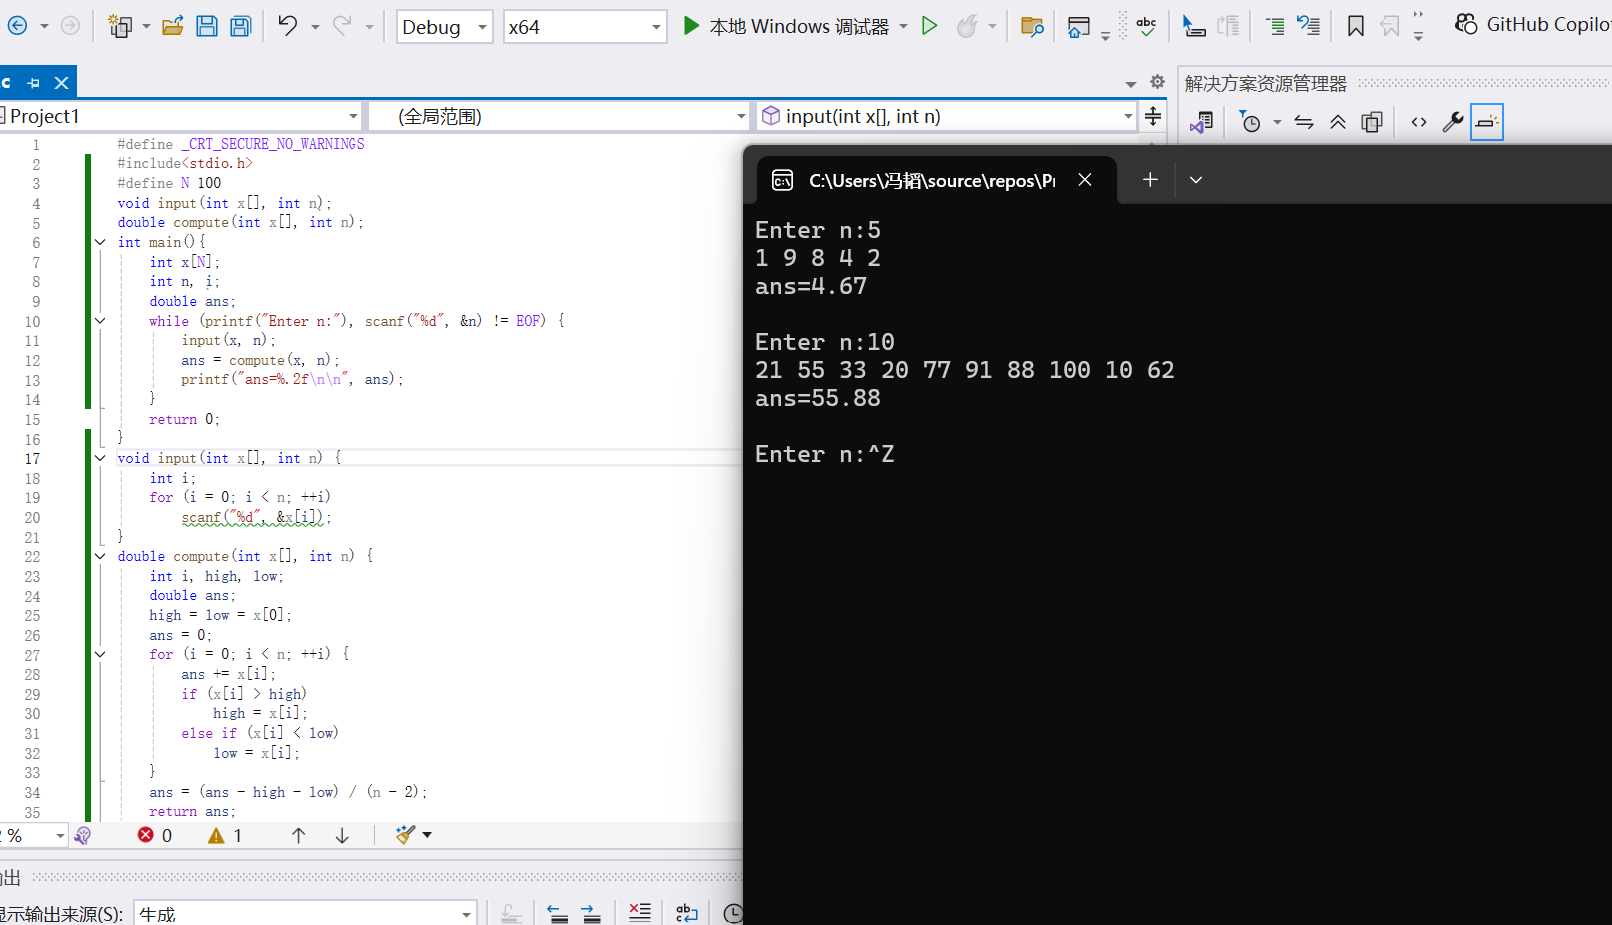The height and width of the screenshot is (925, 1612).
Task: Go to next issue with down arrow
Action: [x=342, y=835]
